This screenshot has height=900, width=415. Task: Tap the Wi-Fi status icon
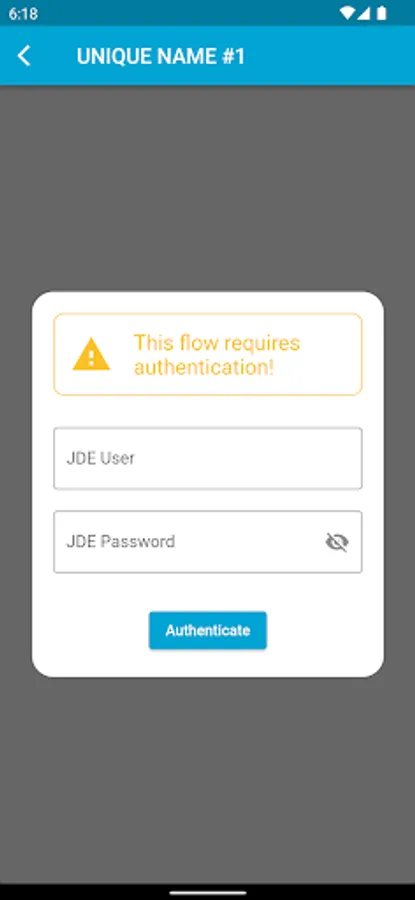pos(347,13)
